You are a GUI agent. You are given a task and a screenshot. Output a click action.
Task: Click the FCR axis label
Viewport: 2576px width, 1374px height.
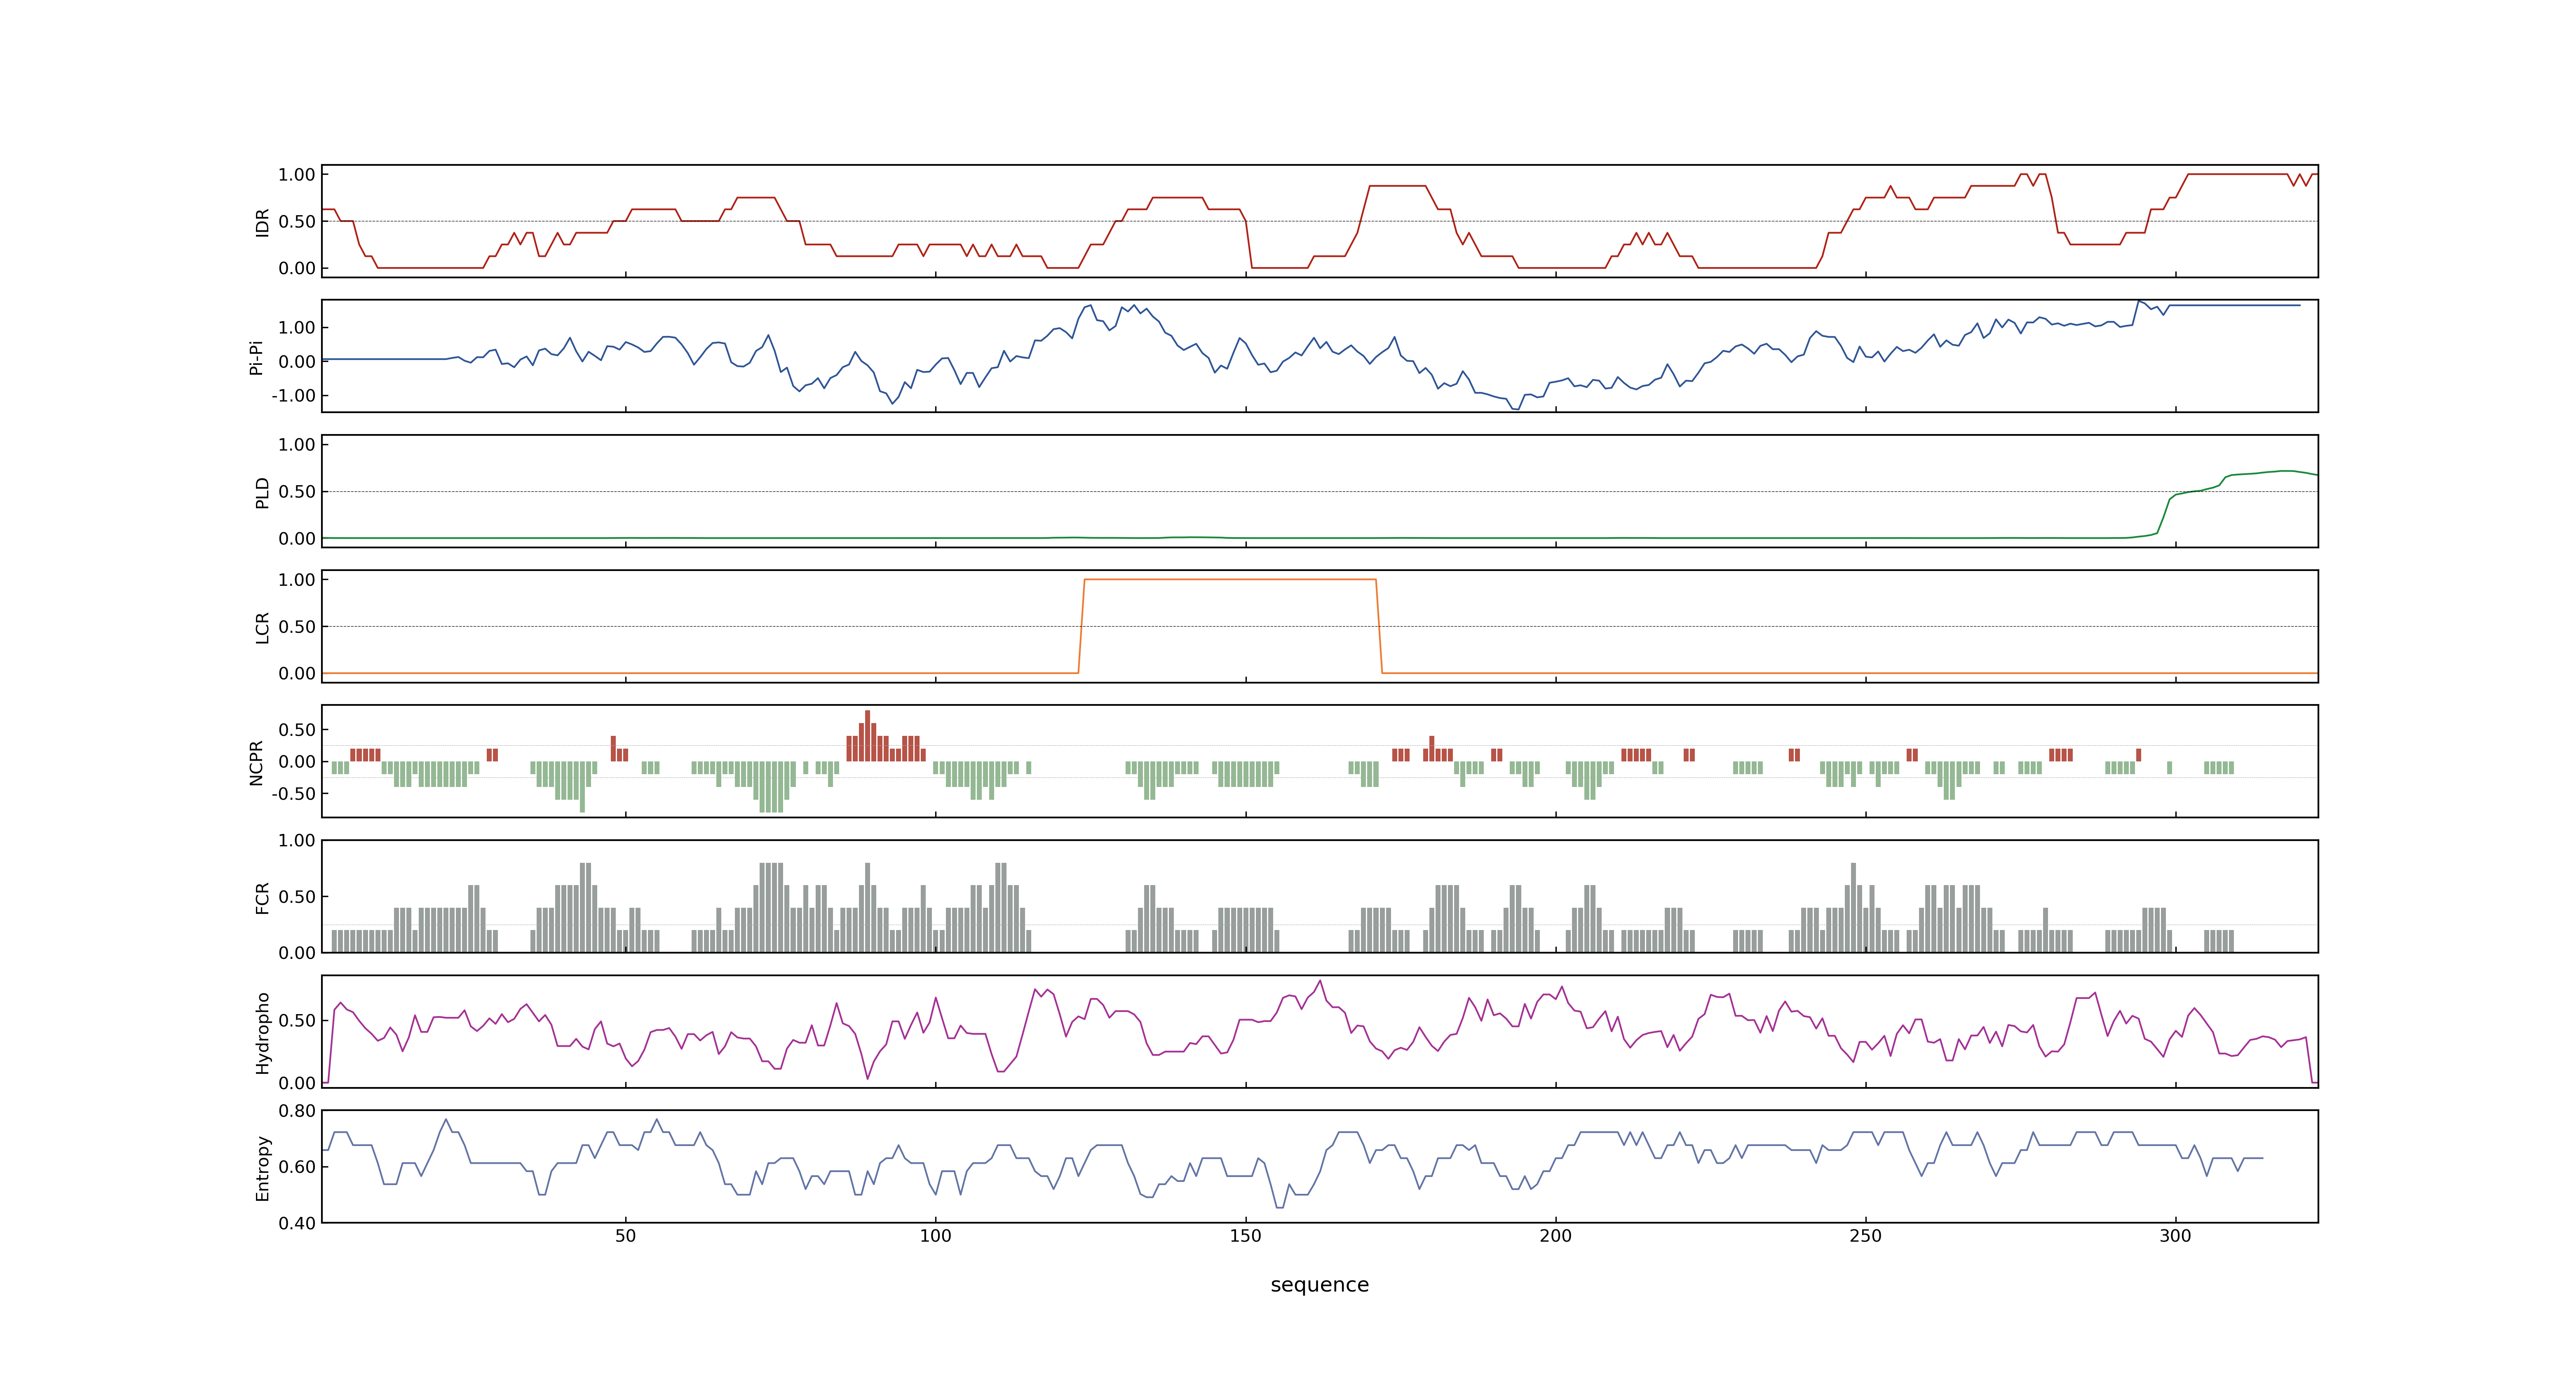pos(262,898)
